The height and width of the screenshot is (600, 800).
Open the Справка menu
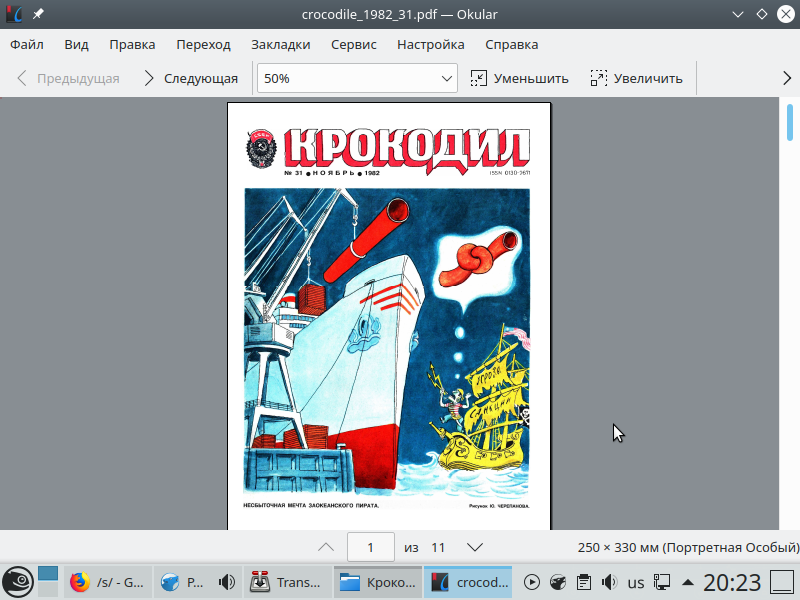click(x=512, y=44)
